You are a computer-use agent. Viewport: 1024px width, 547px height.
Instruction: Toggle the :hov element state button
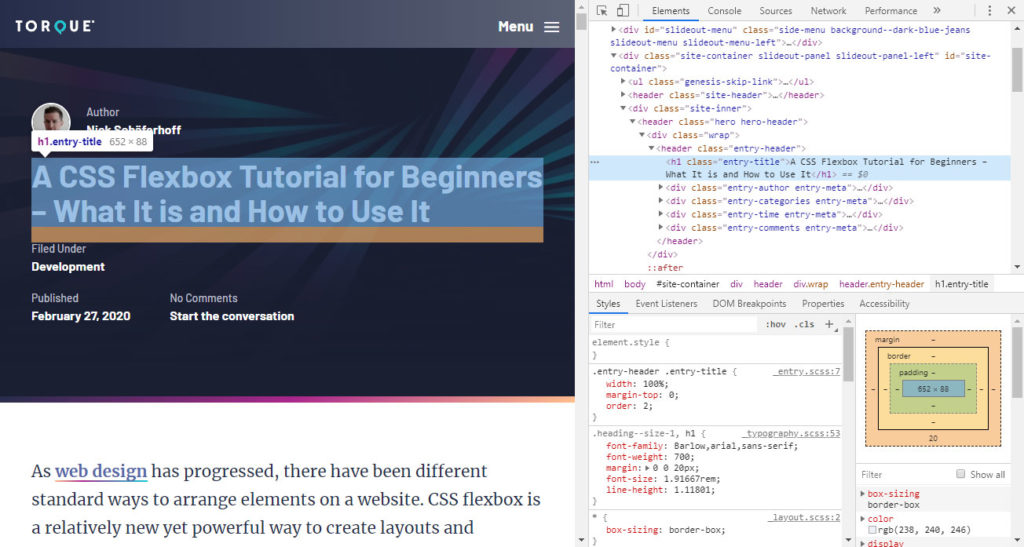[x=775, y=324]
